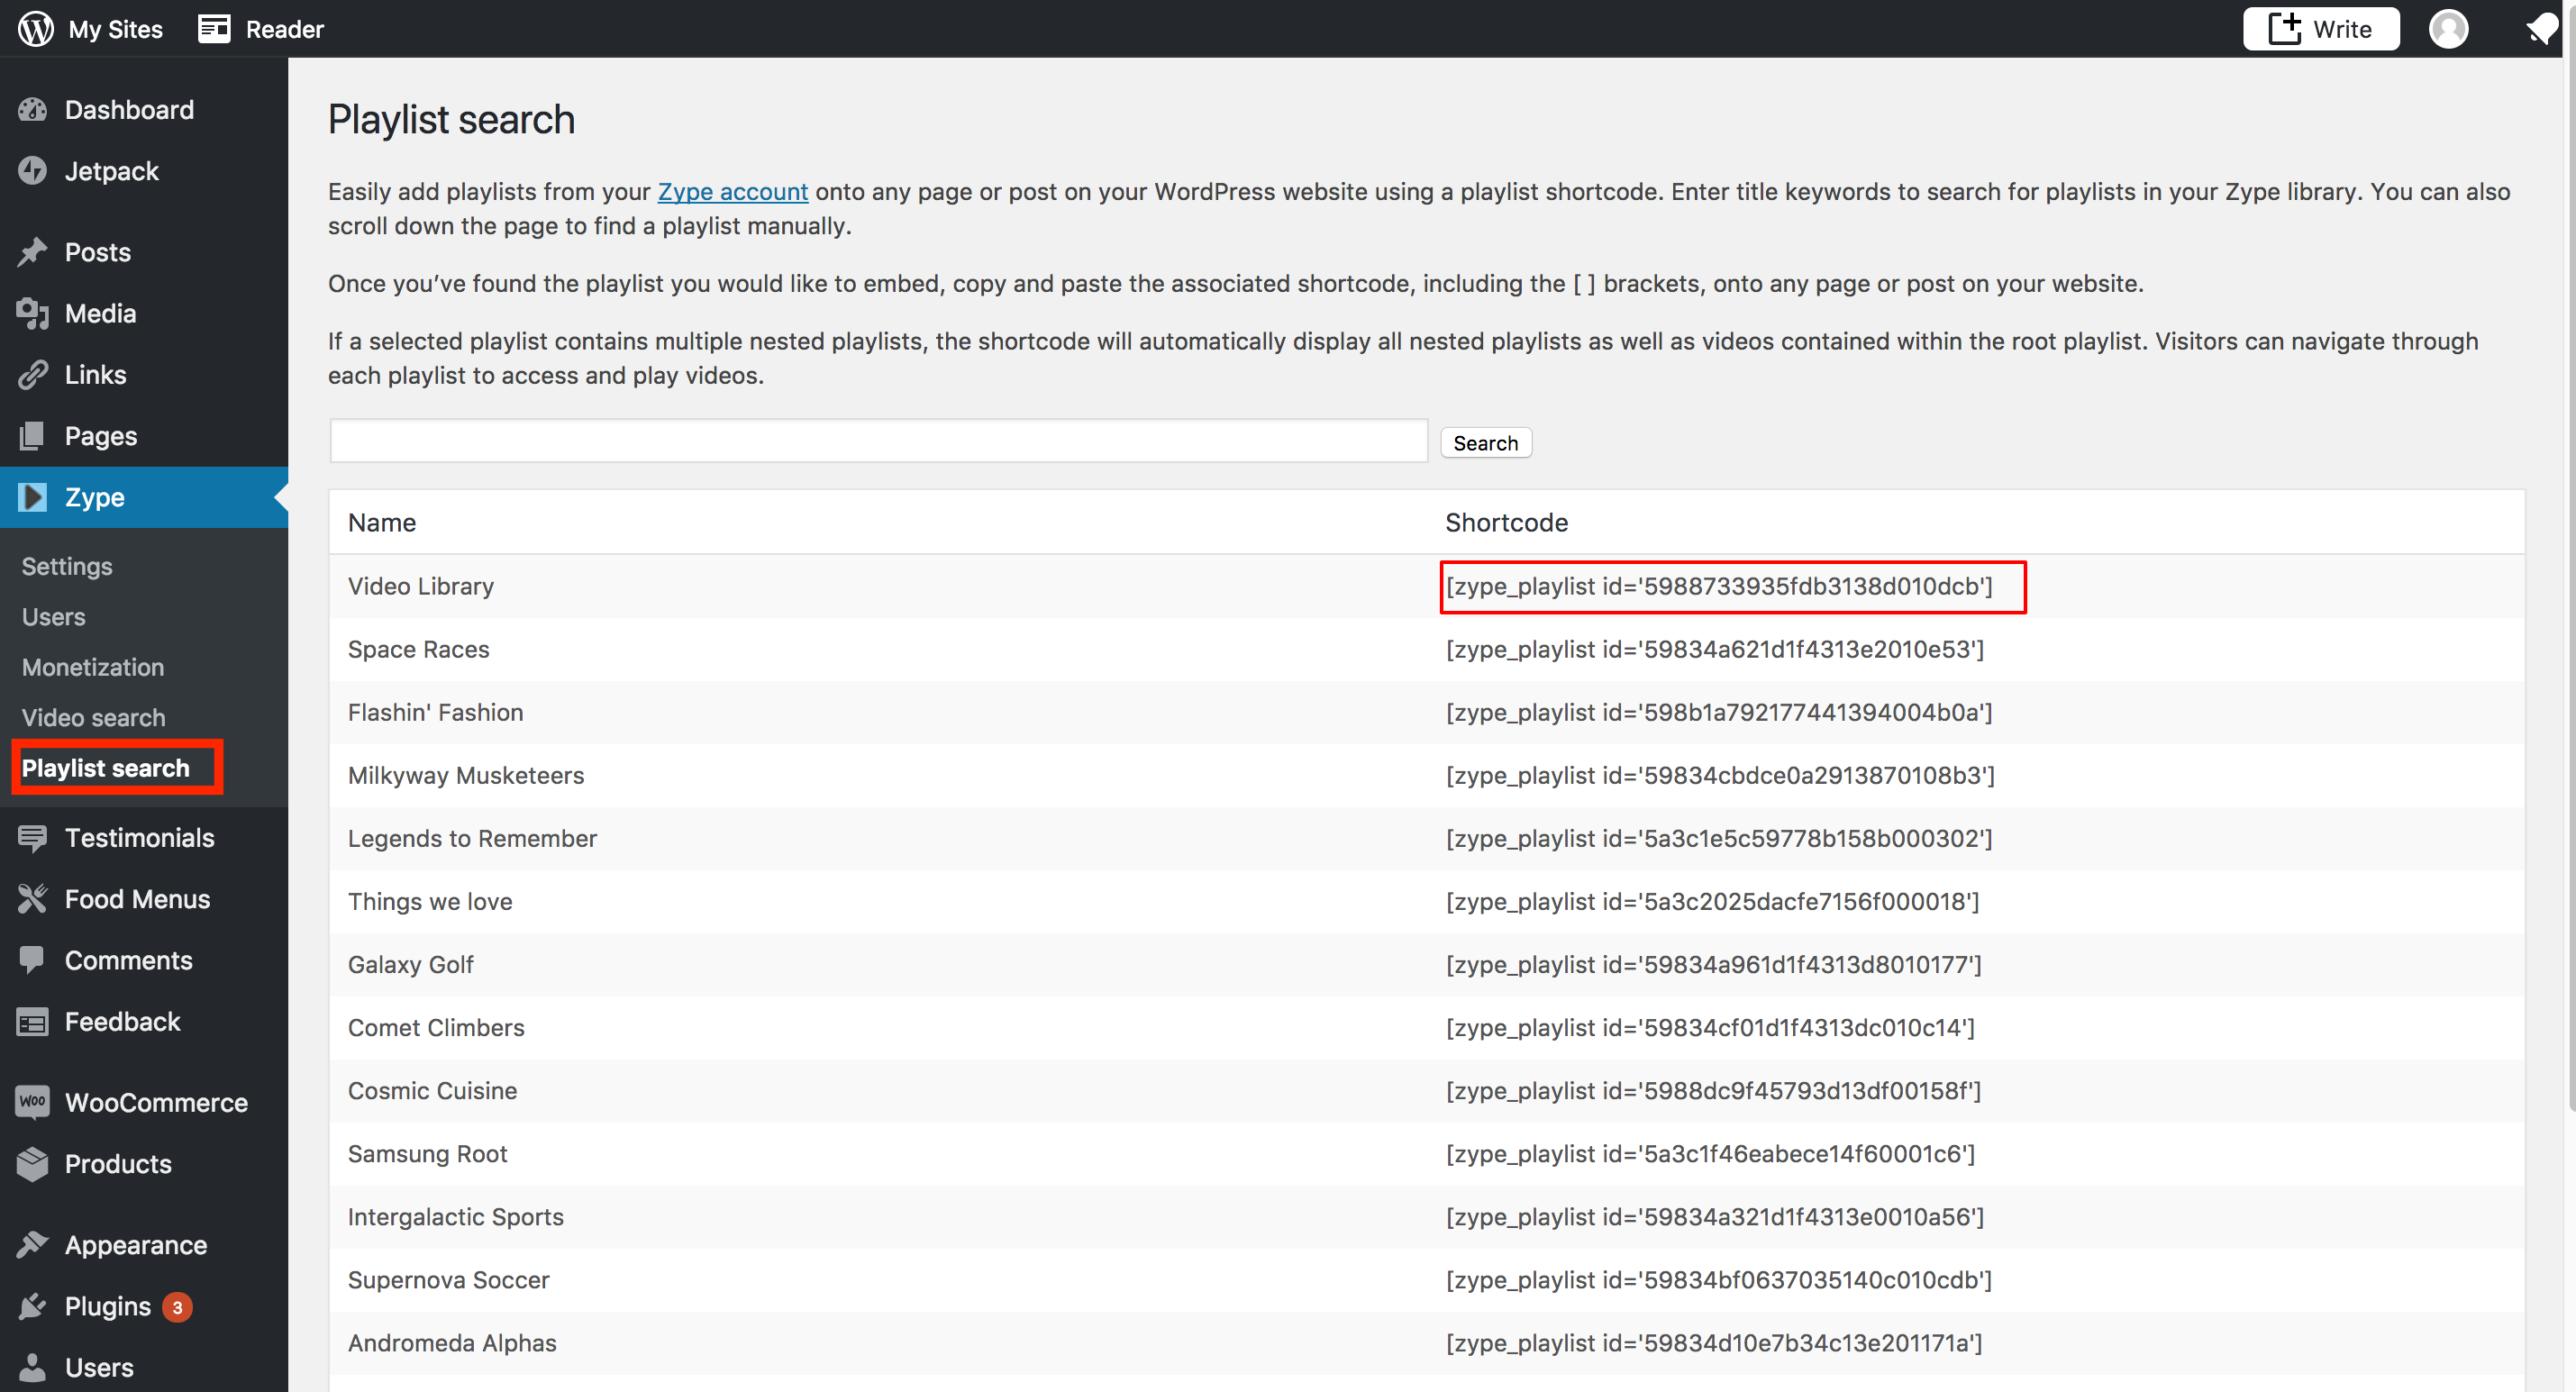The width and height of the screenshot is (2576, 1392).
Task: Open the user avatar profile
Action: [x=2448, y=28]
